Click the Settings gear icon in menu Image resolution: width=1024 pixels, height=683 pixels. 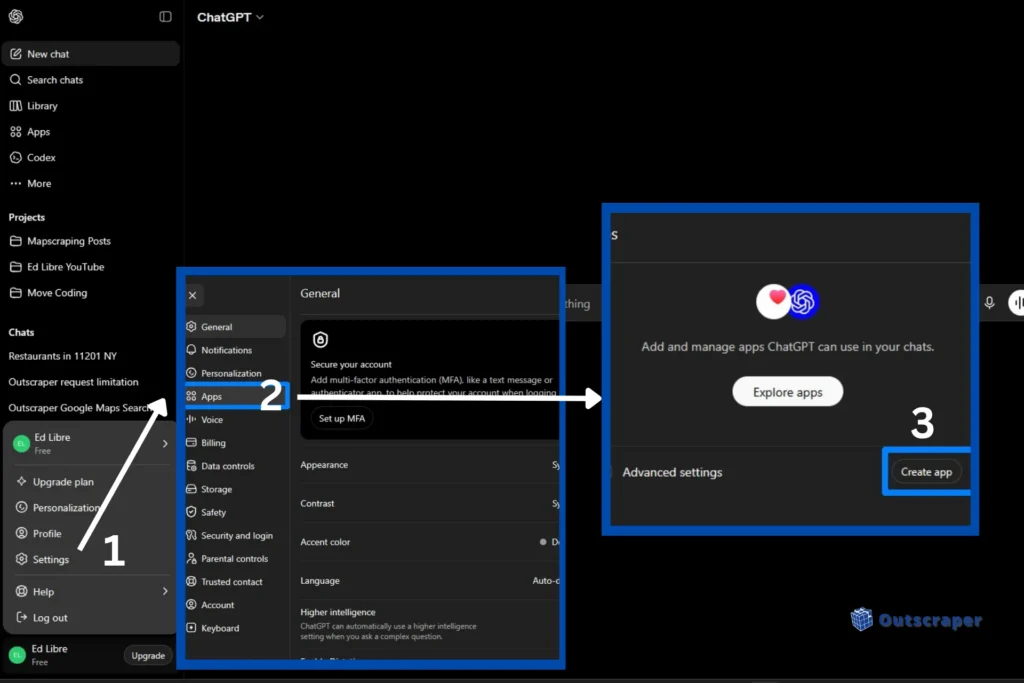22,559
